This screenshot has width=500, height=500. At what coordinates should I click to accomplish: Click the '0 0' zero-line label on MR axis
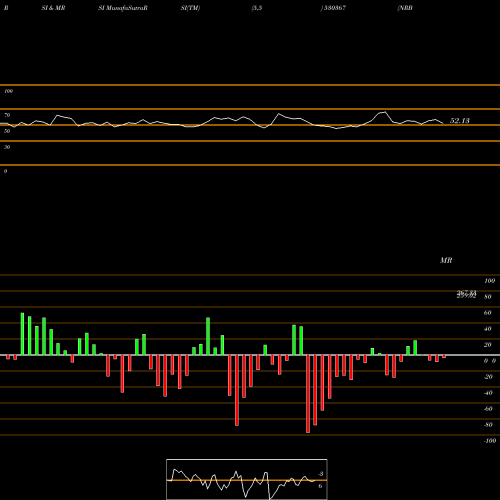pyautogui.click(x=490, y=361)
